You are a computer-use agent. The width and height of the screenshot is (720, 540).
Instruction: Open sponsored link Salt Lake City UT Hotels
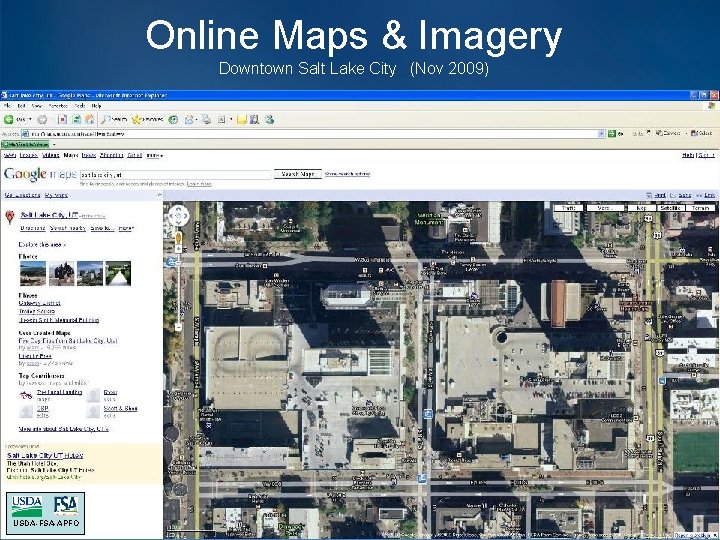pyautogui.click(x=45, y=456)
